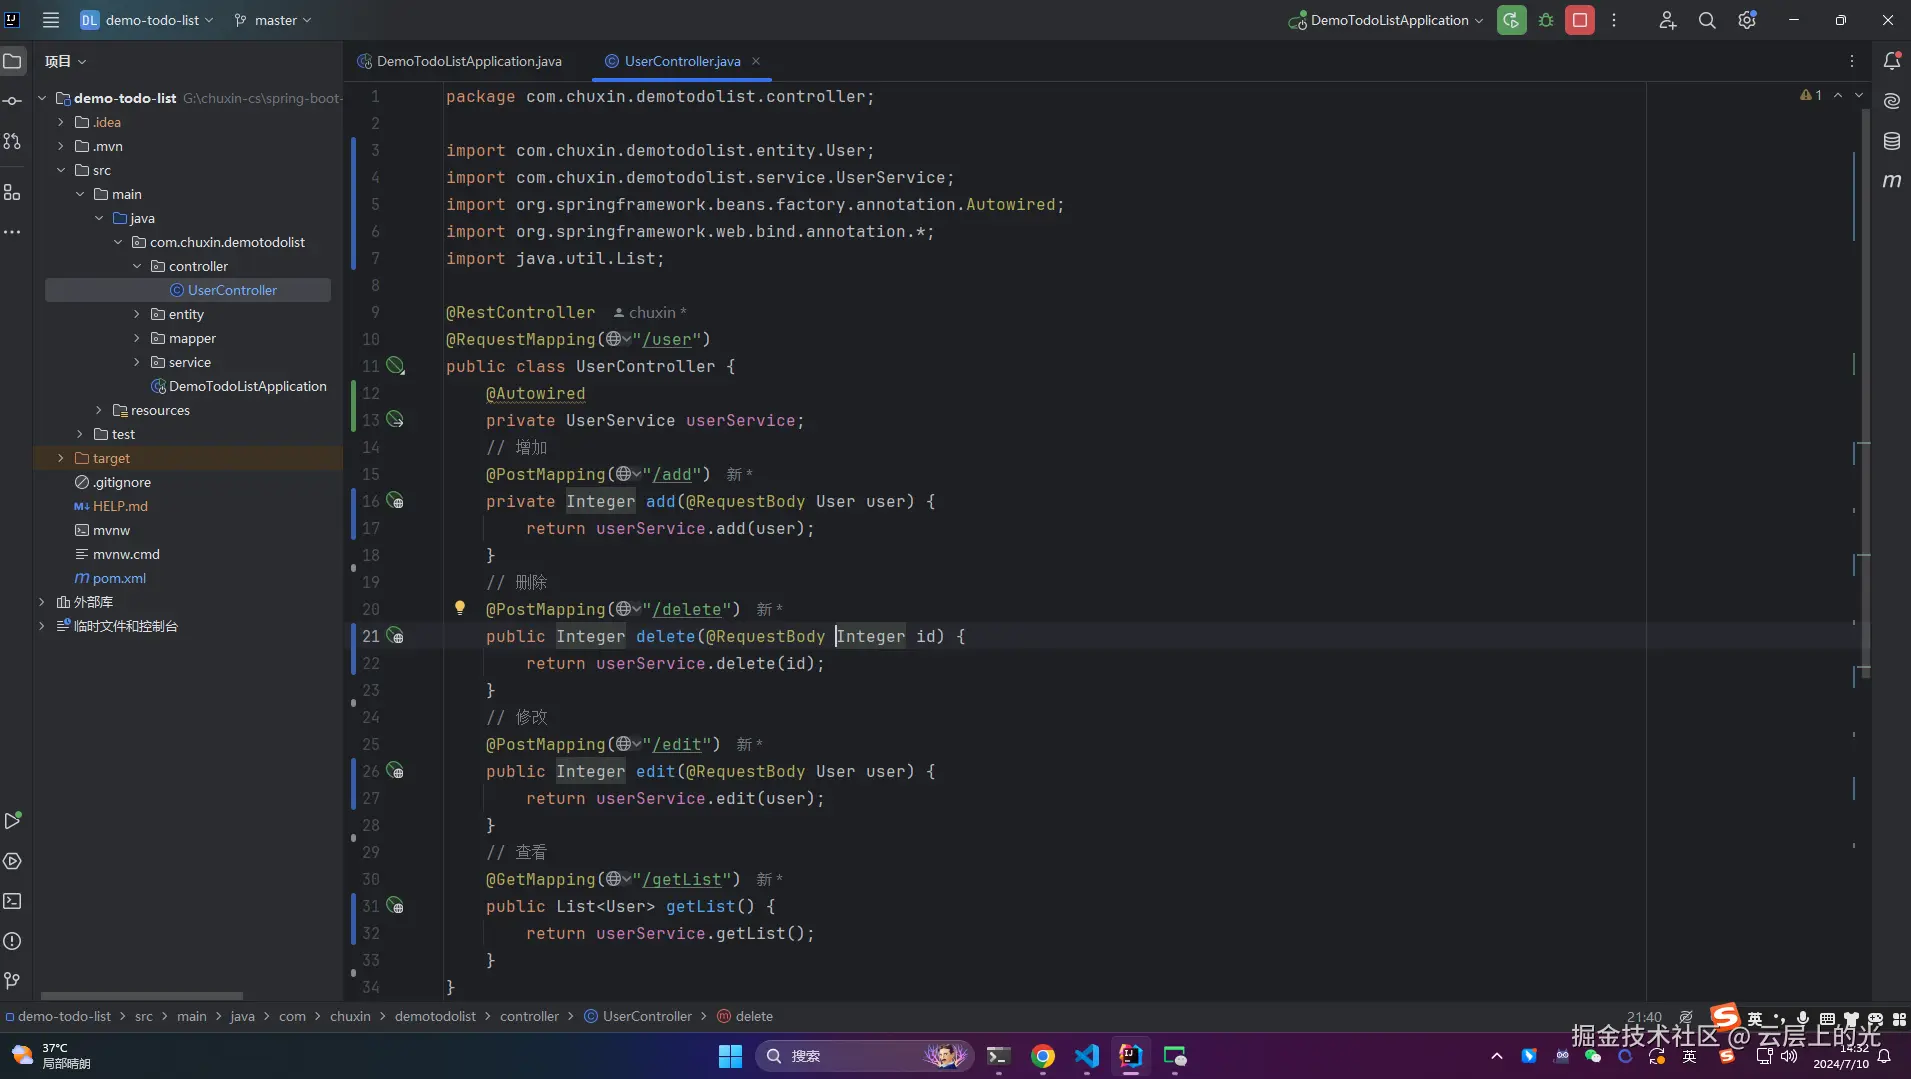Image resolution: width=1911 pixels, height=1079 pixels.
Task: Open Search Everywhere magnifier
Action: pos(1707,20)
